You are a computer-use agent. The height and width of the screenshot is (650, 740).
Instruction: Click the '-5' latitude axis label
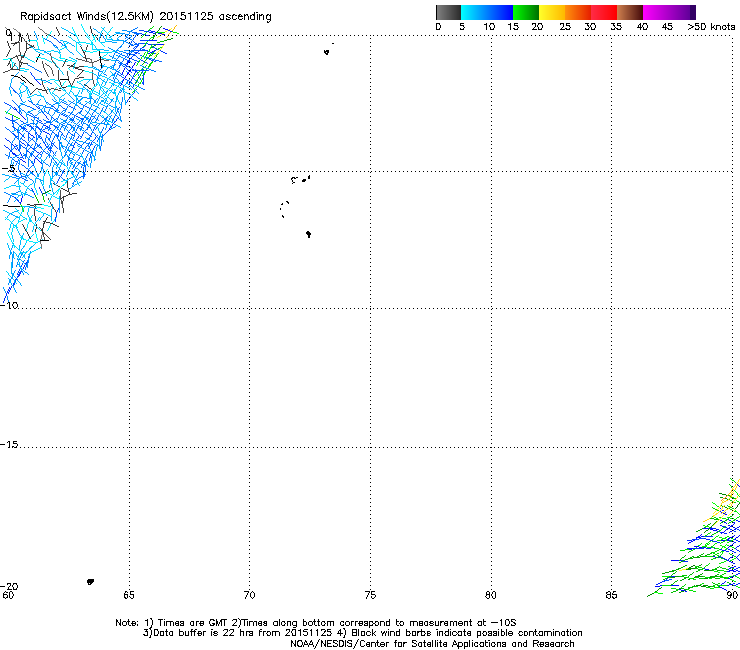pos(8,169)
